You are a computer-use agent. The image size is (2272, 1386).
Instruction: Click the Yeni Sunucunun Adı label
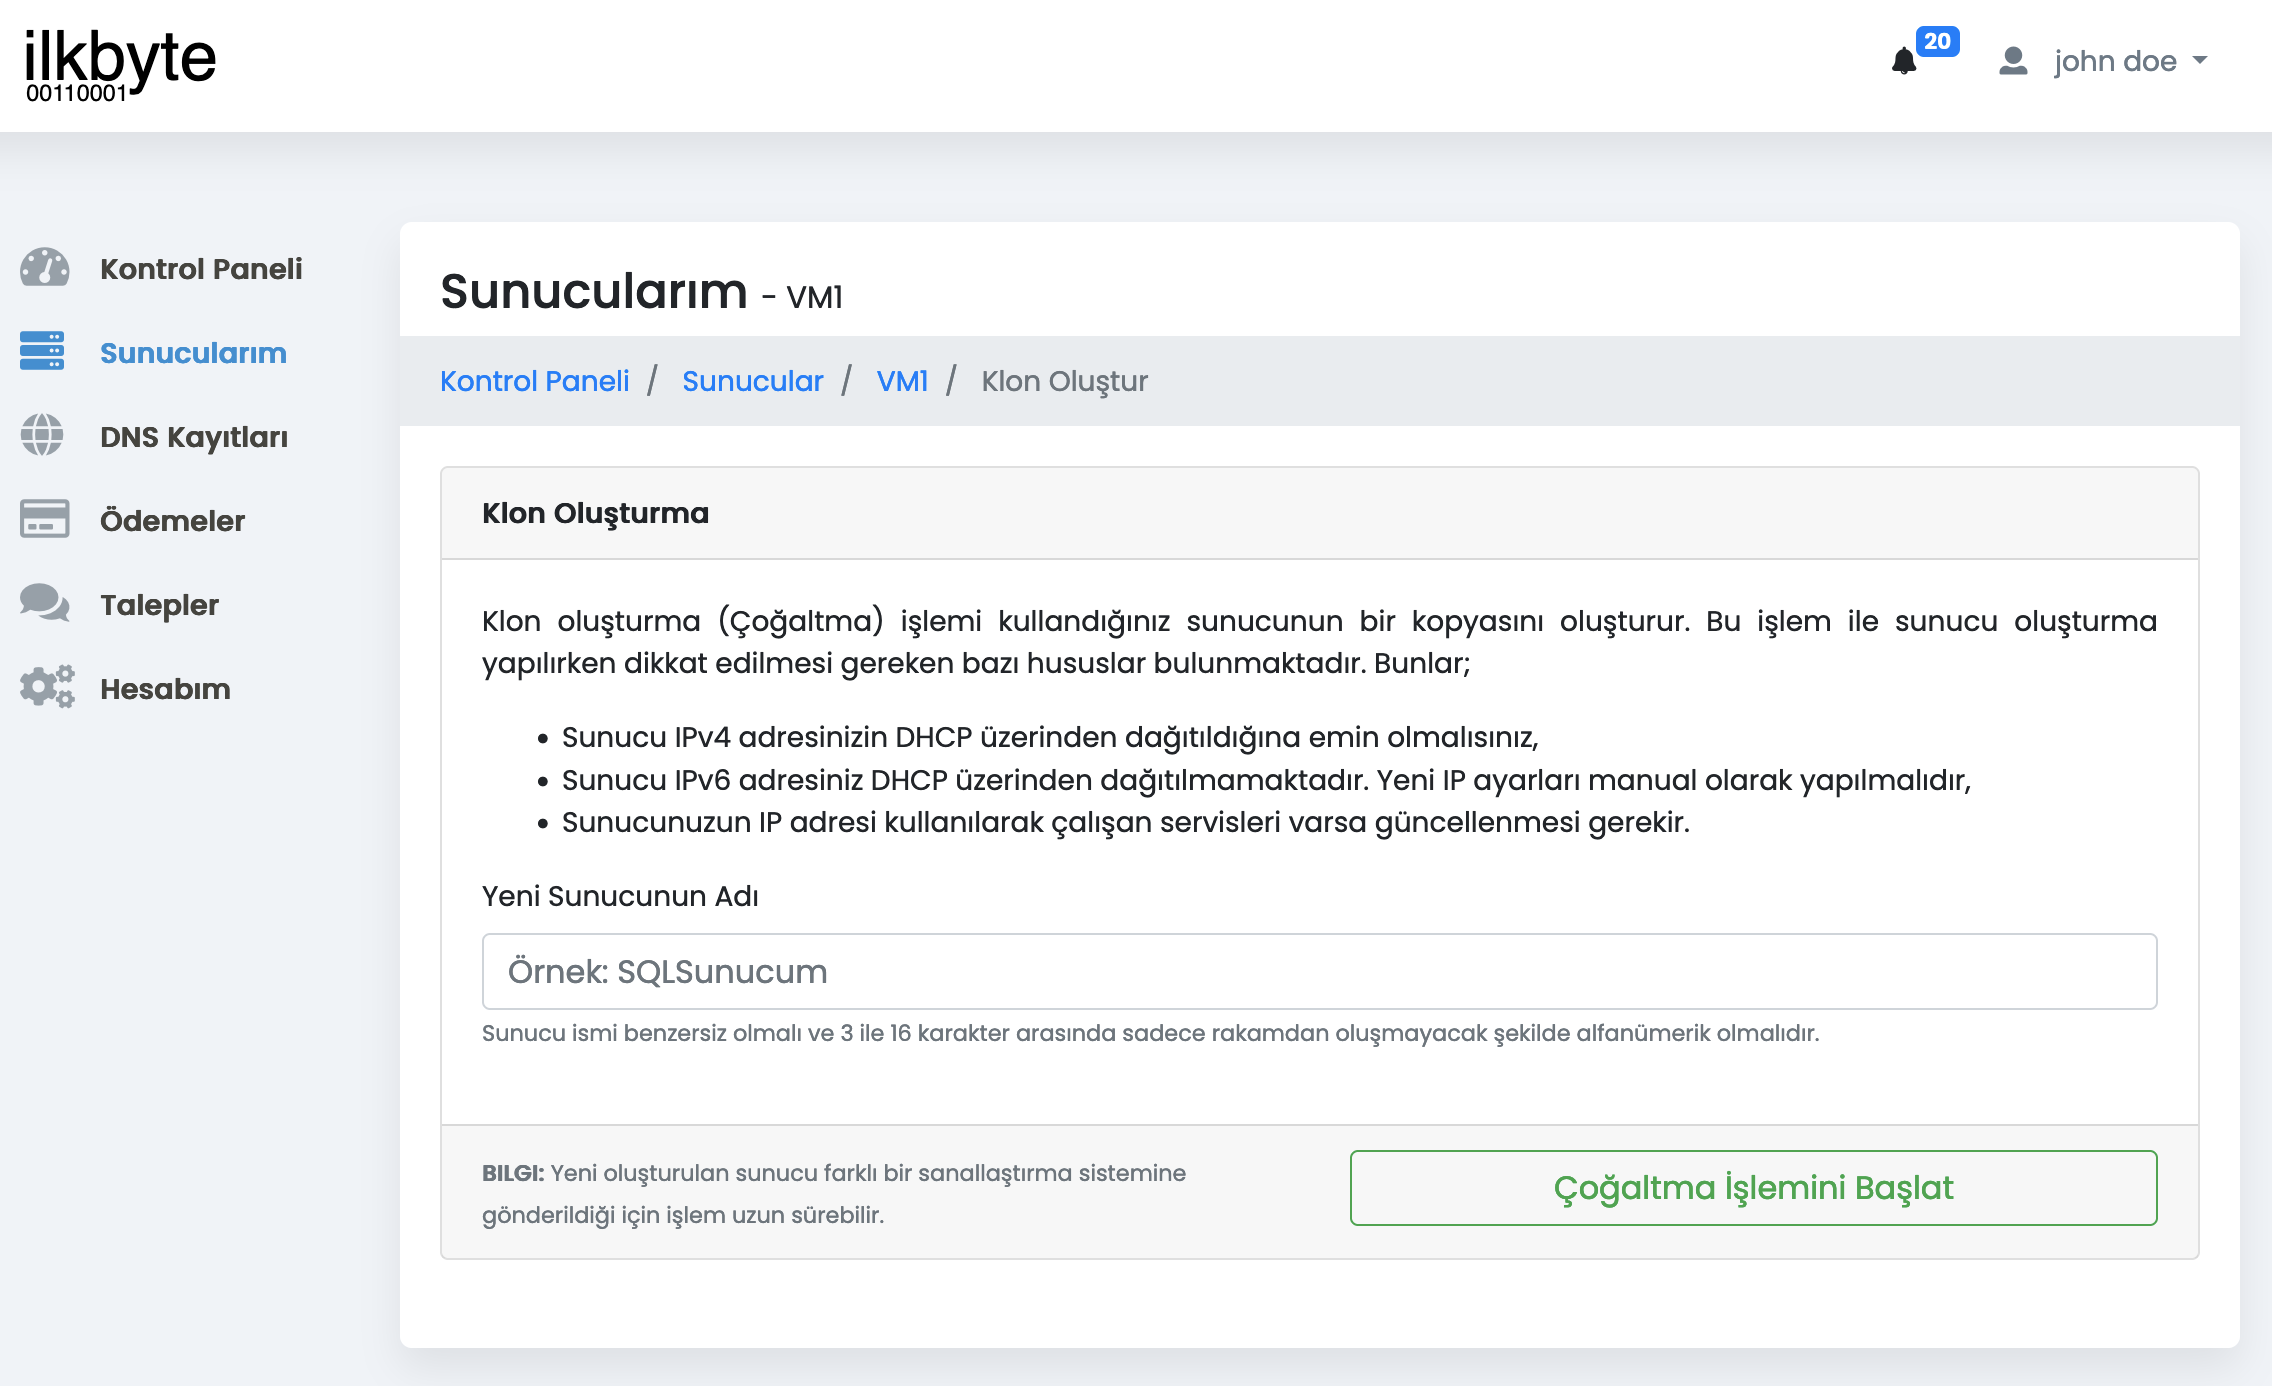620,896
